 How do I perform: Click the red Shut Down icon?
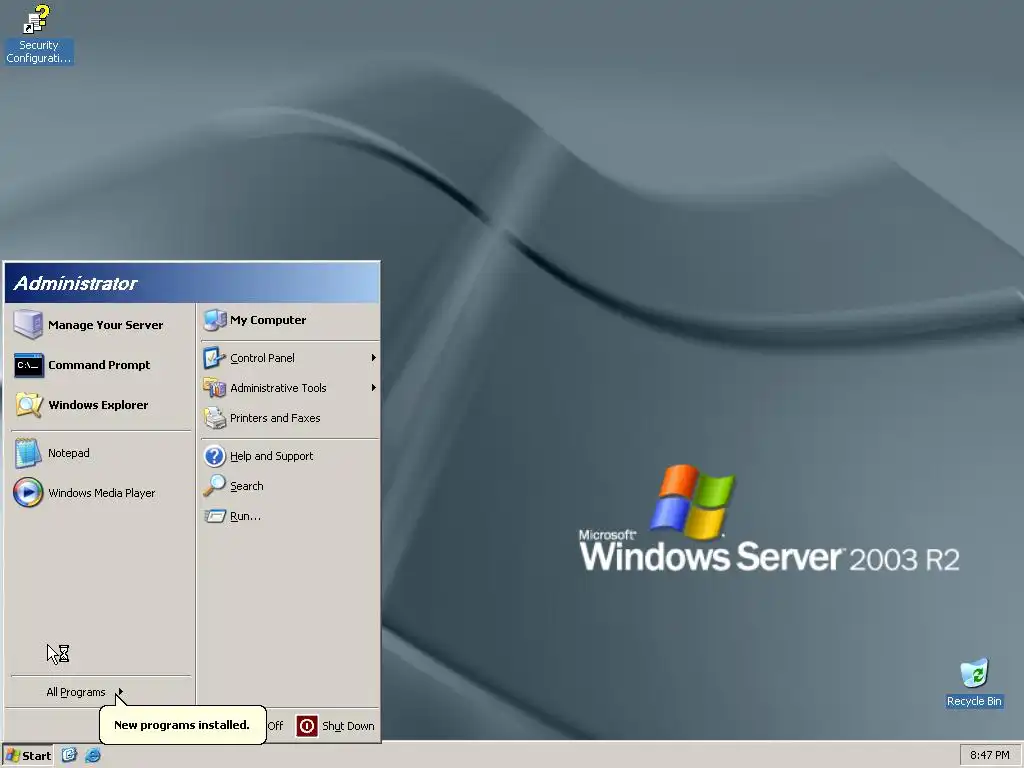click(x=307, y=726)
